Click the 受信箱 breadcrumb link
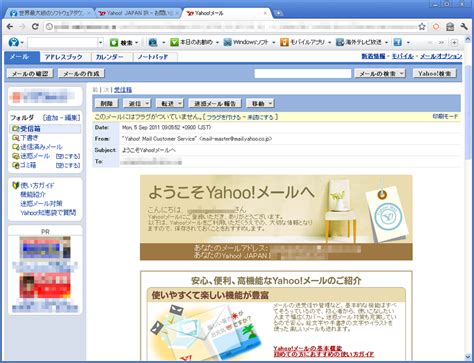The image size is (474, 363). click(123, 90)
